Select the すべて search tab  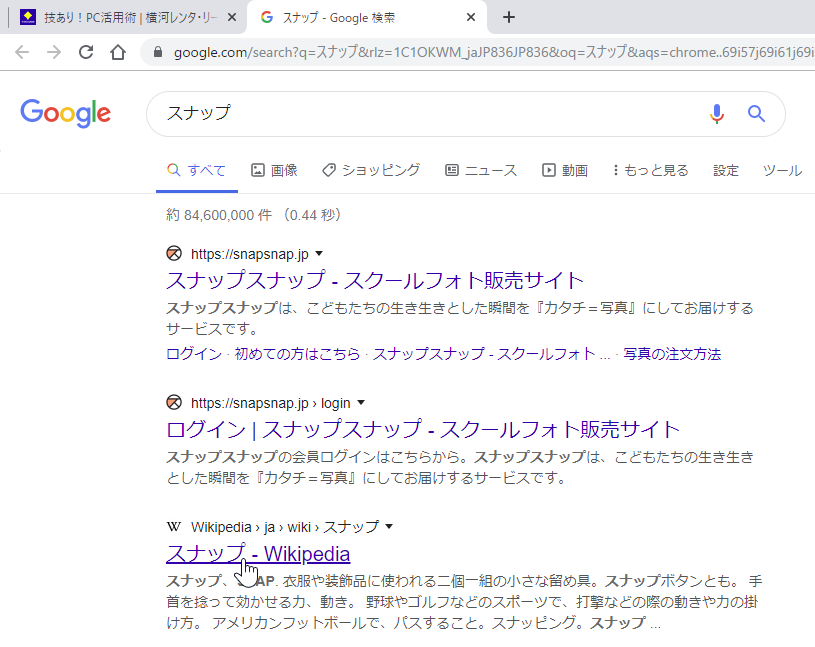(x=196, y=170)
